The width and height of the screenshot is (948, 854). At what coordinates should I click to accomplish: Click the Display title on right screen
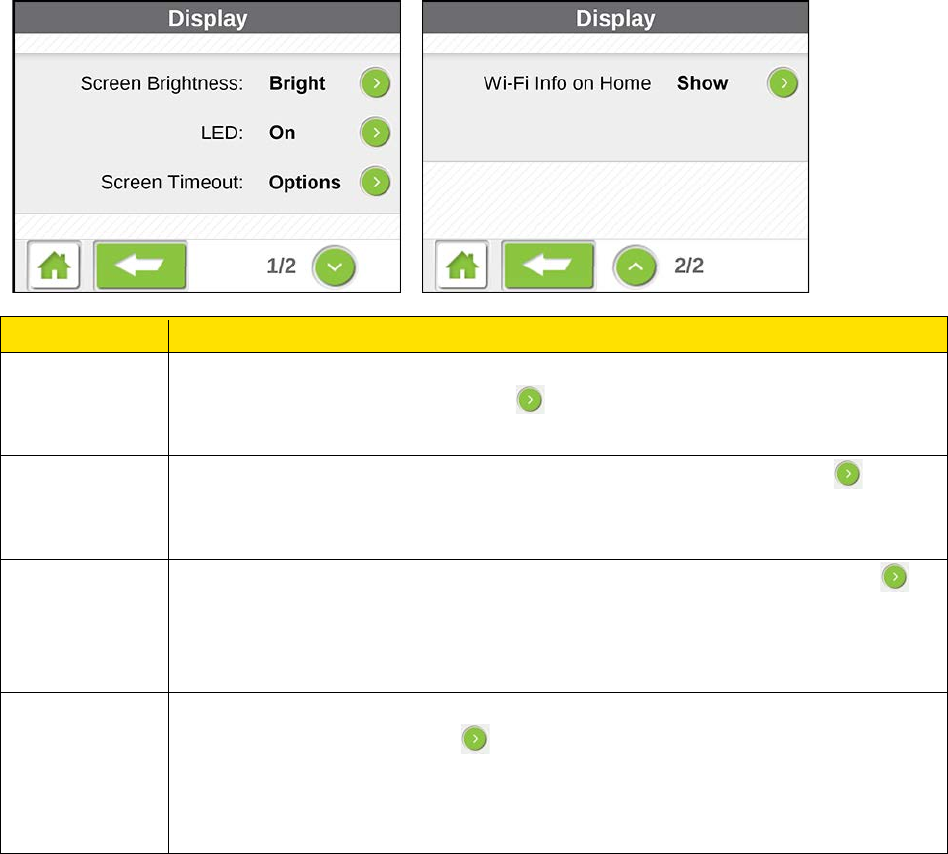pos(615,19)
